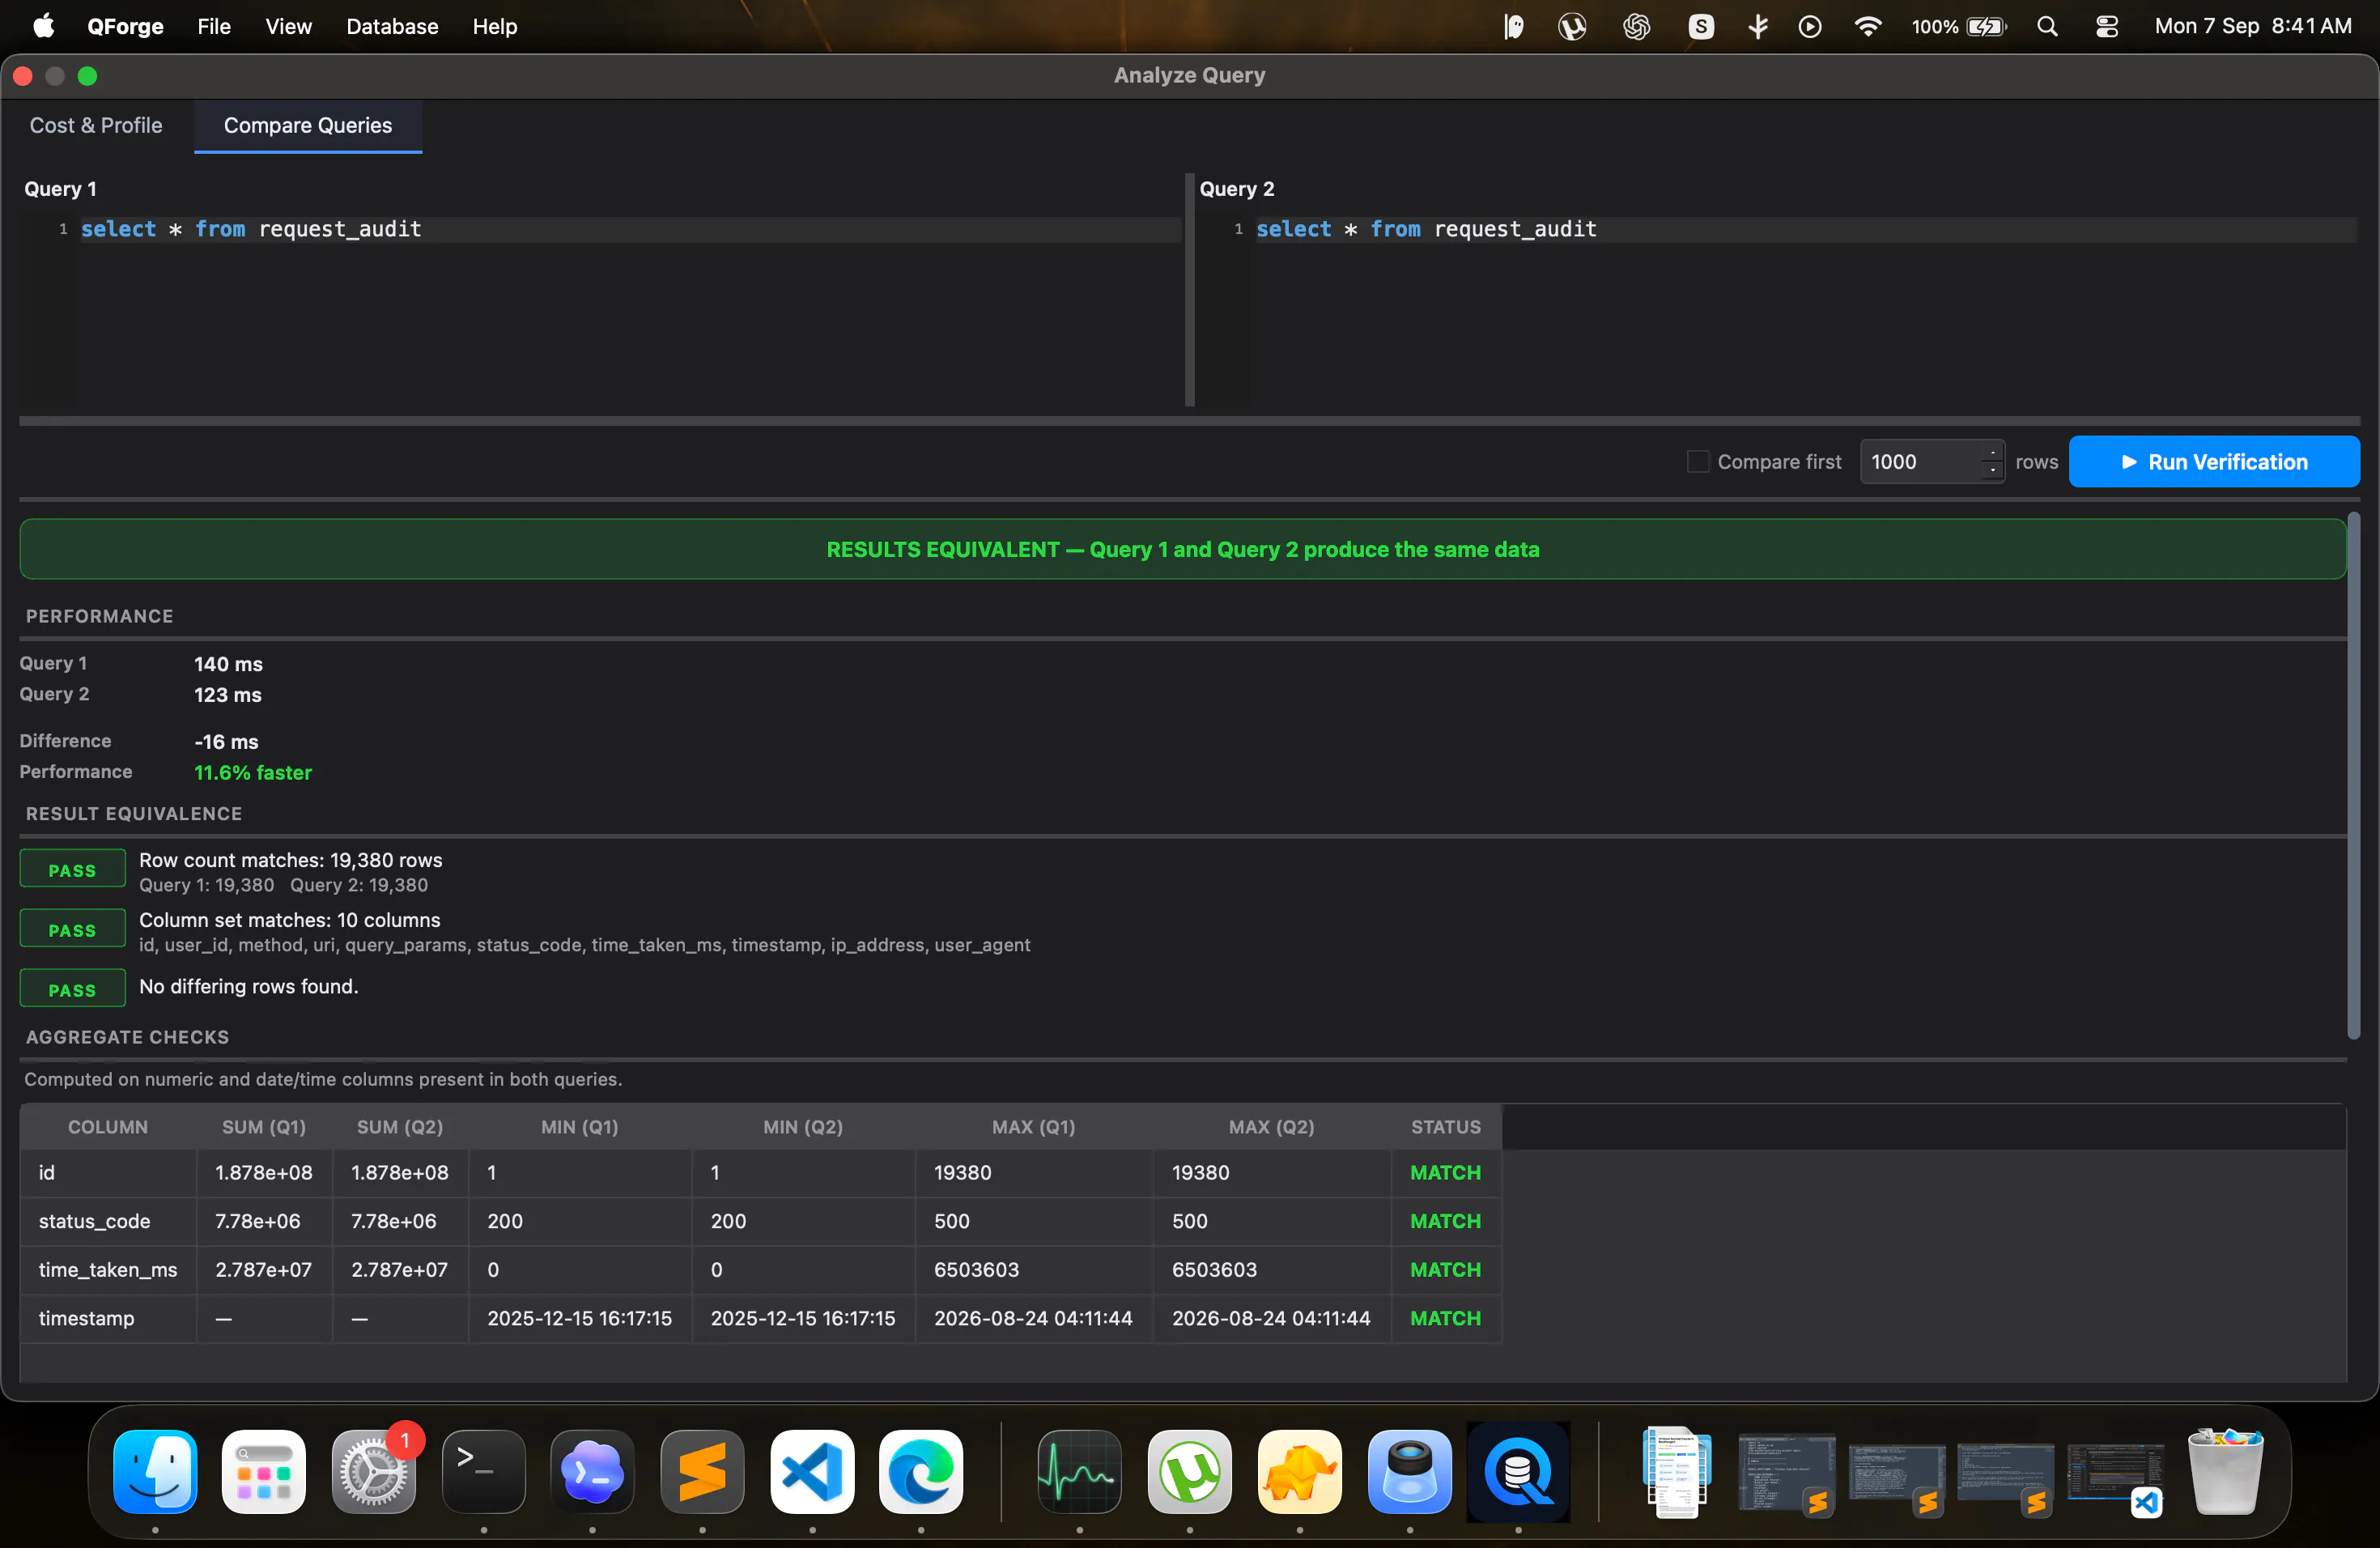Click the Wi-Fi status icon

pos(1868,27)
